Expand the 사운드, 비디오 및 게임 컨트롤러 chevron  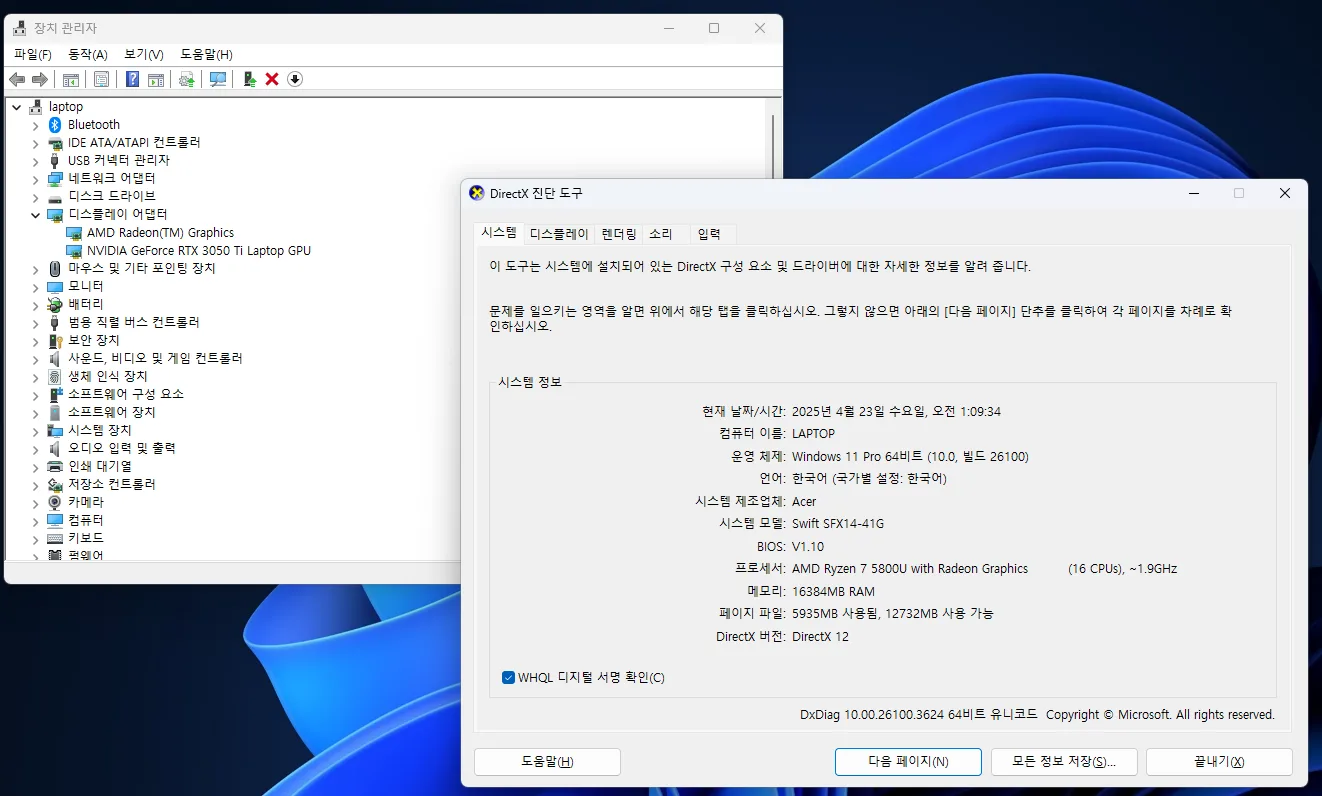[35, 358]
